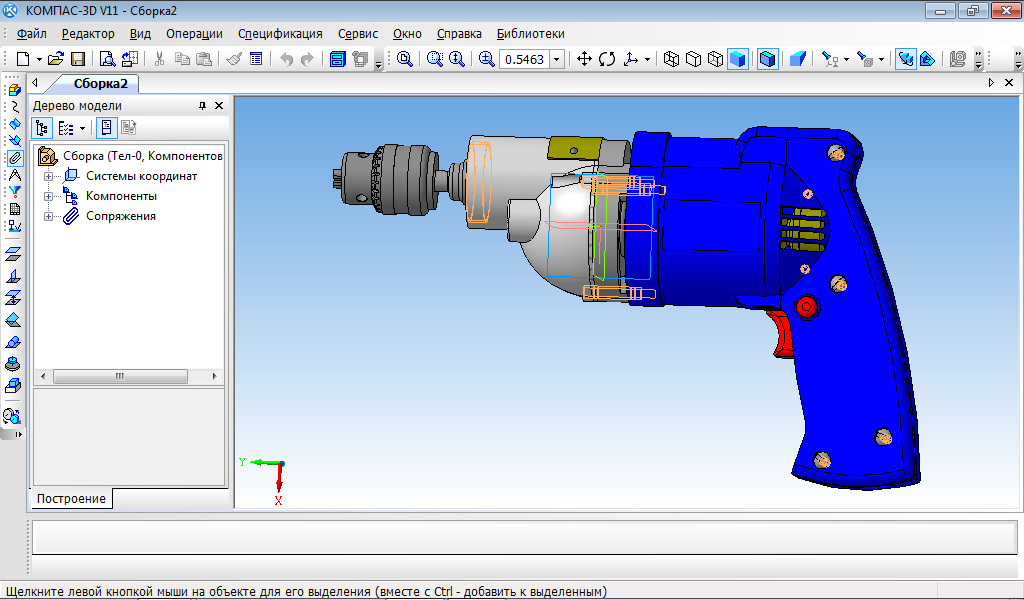
Task: Switch to hidden lines removed display mode
Action: coord(694,59)
